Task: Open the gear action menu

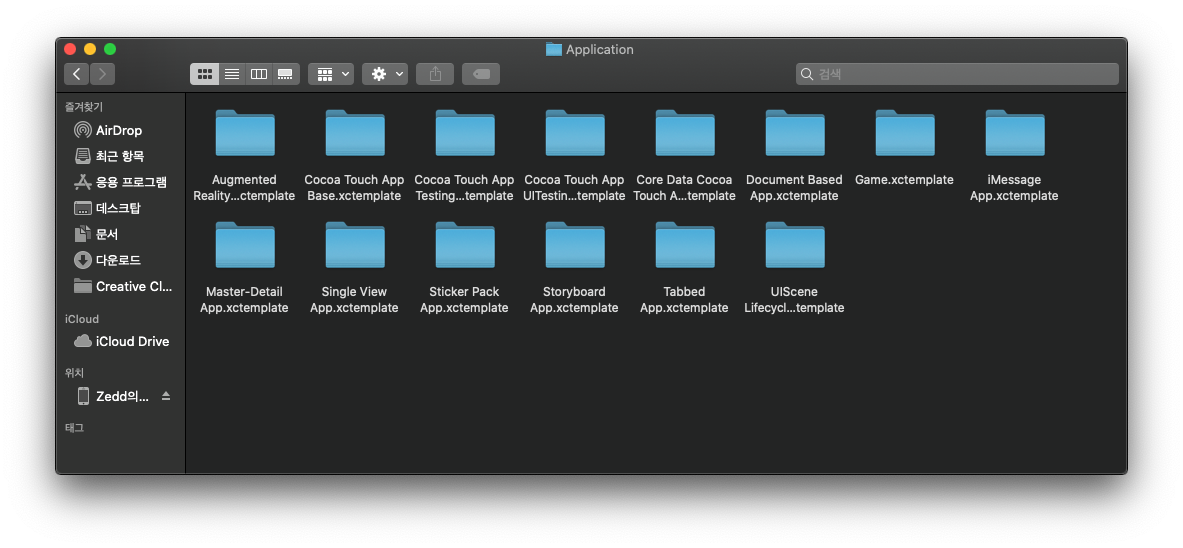Action: point(385,74)
